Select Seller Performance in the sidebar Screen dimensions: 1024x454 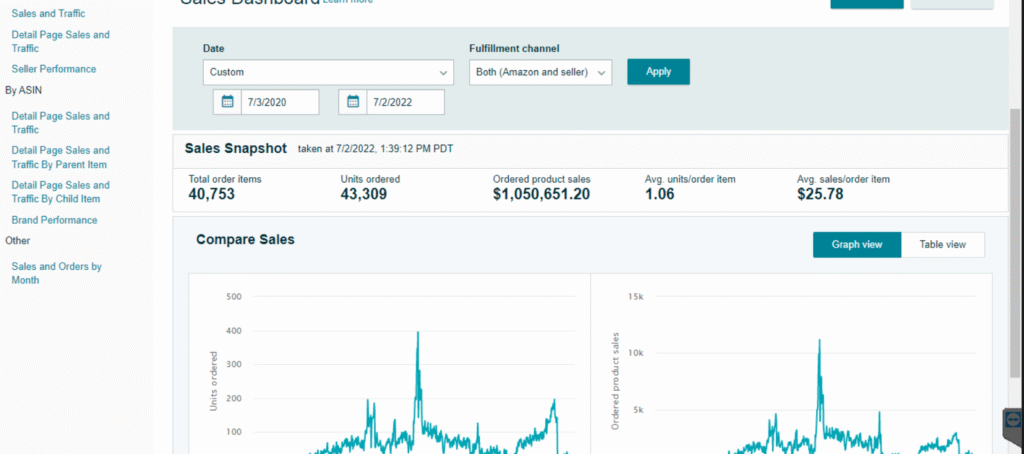pos(54,69)
